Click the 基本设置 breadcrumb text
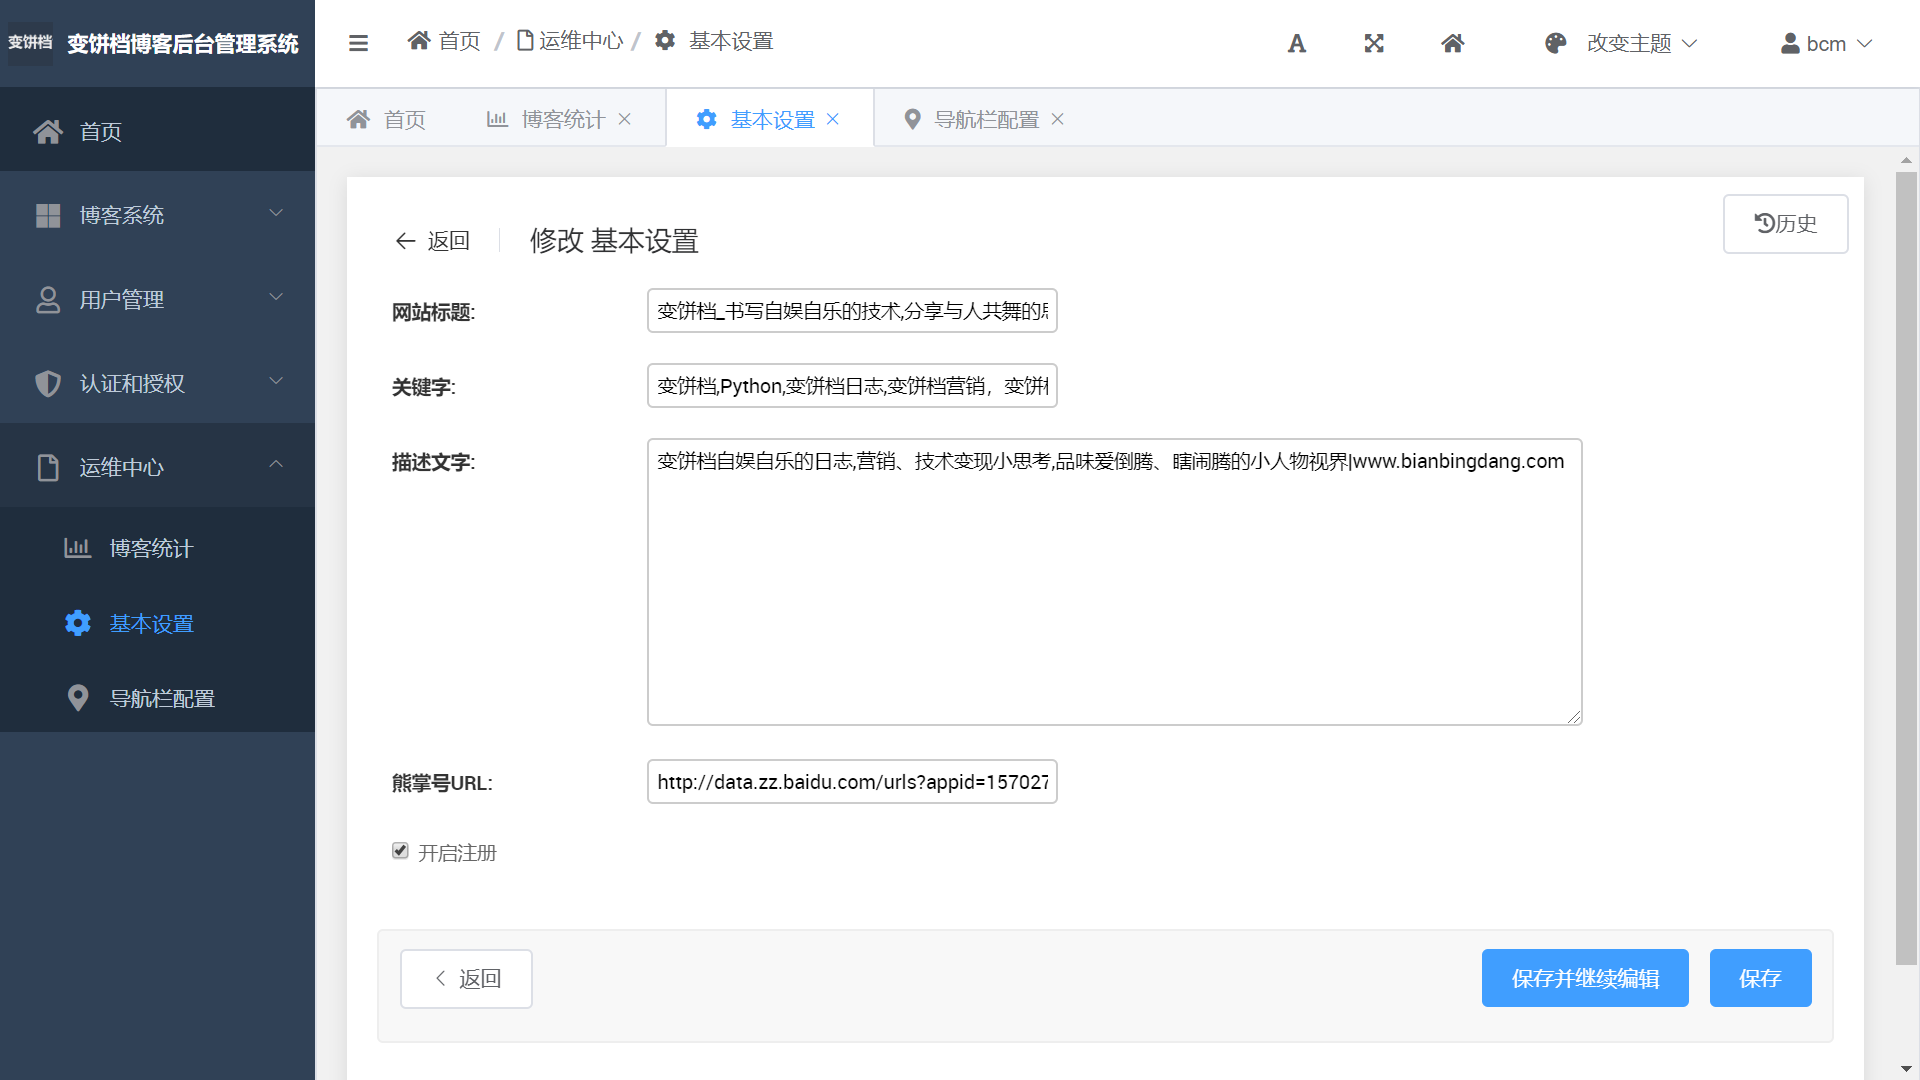Viewport: 1920px width, 1080px height. pyautogui.click(x=731, y=40)
